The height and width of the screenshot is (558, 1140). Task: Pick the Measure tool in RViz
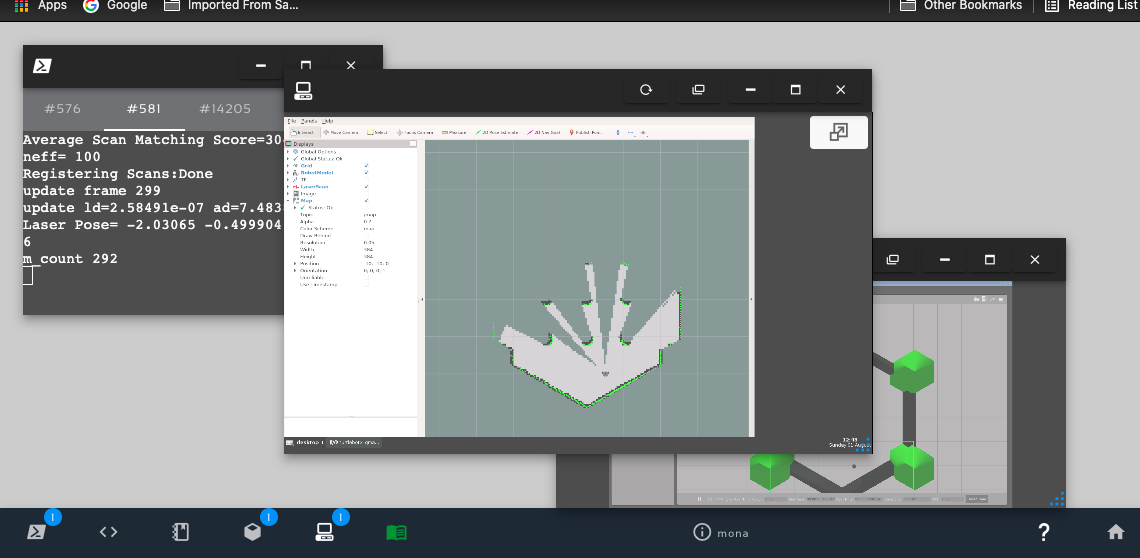tap(454, 132)
